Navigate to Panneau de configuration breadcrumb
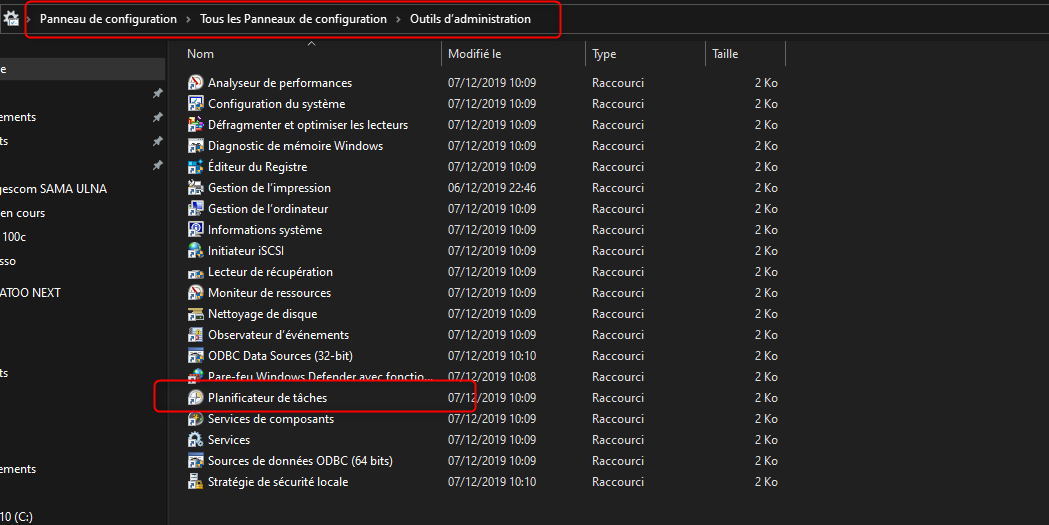Viewport: 1049px width, 525px height. coord(108,19)
